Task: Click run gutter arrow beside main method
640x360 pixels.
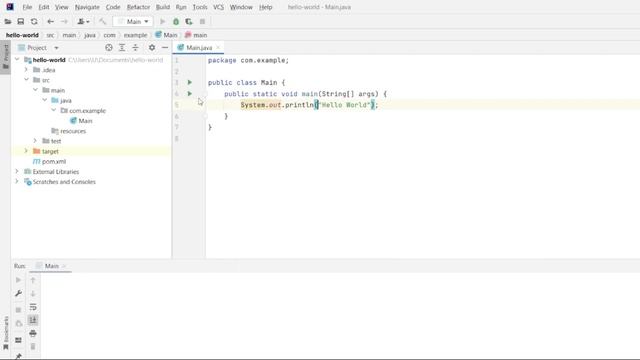Action: [189, 94]
